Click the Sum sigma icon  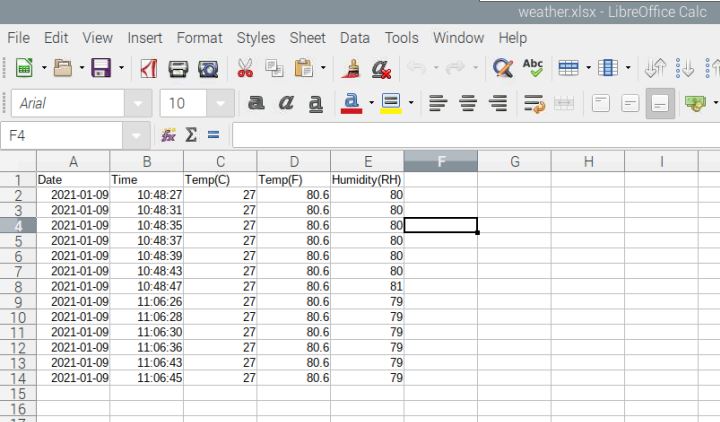click(x=191, y=135)
